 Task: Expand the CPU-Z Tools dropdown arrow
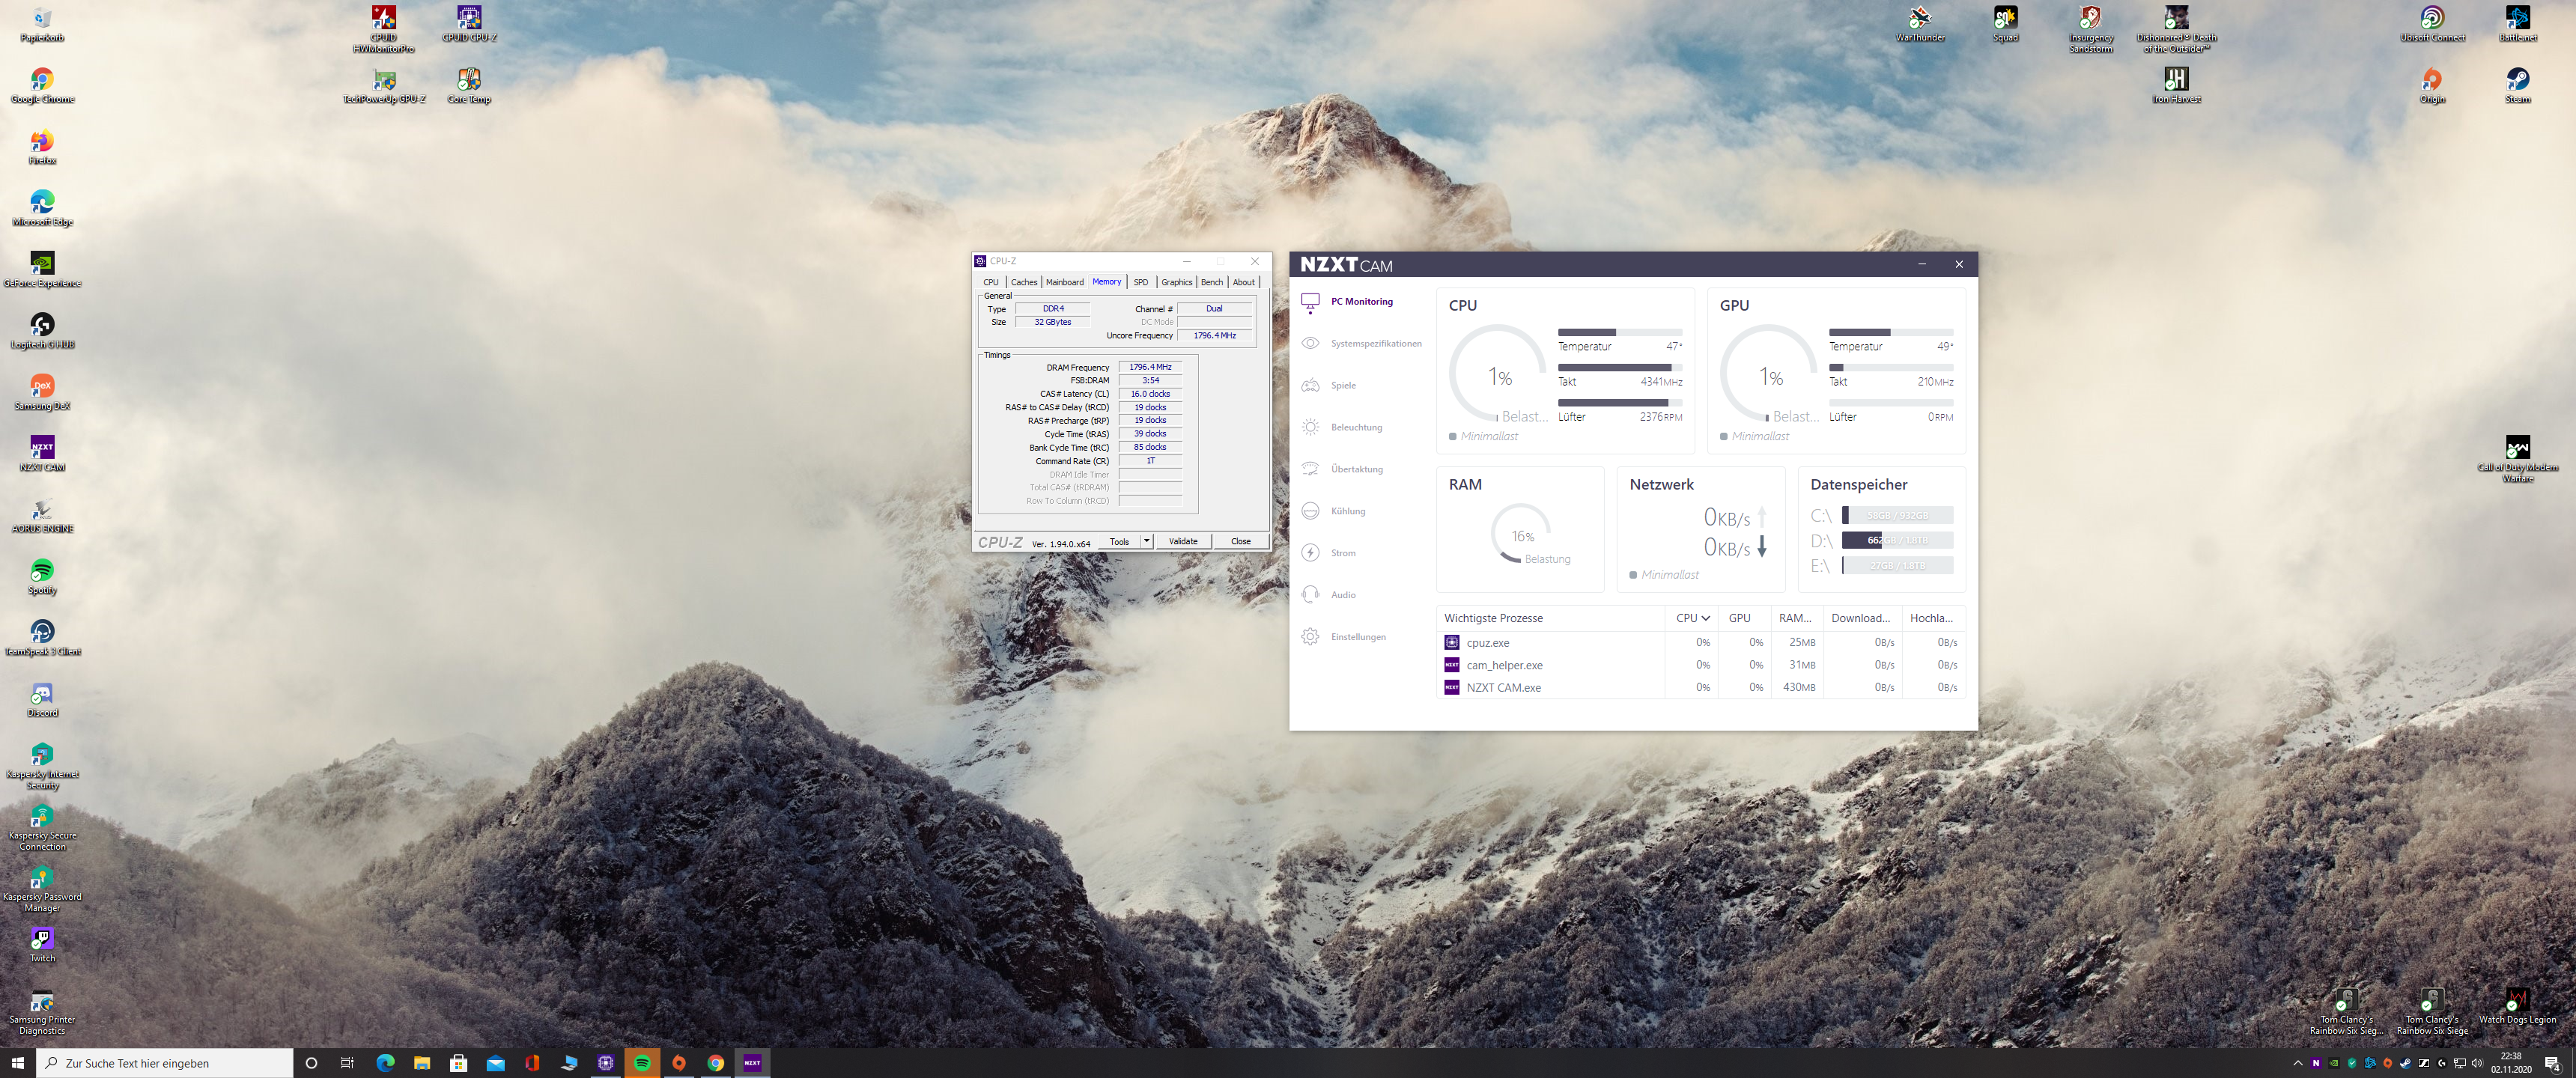tap(1146, 541)
